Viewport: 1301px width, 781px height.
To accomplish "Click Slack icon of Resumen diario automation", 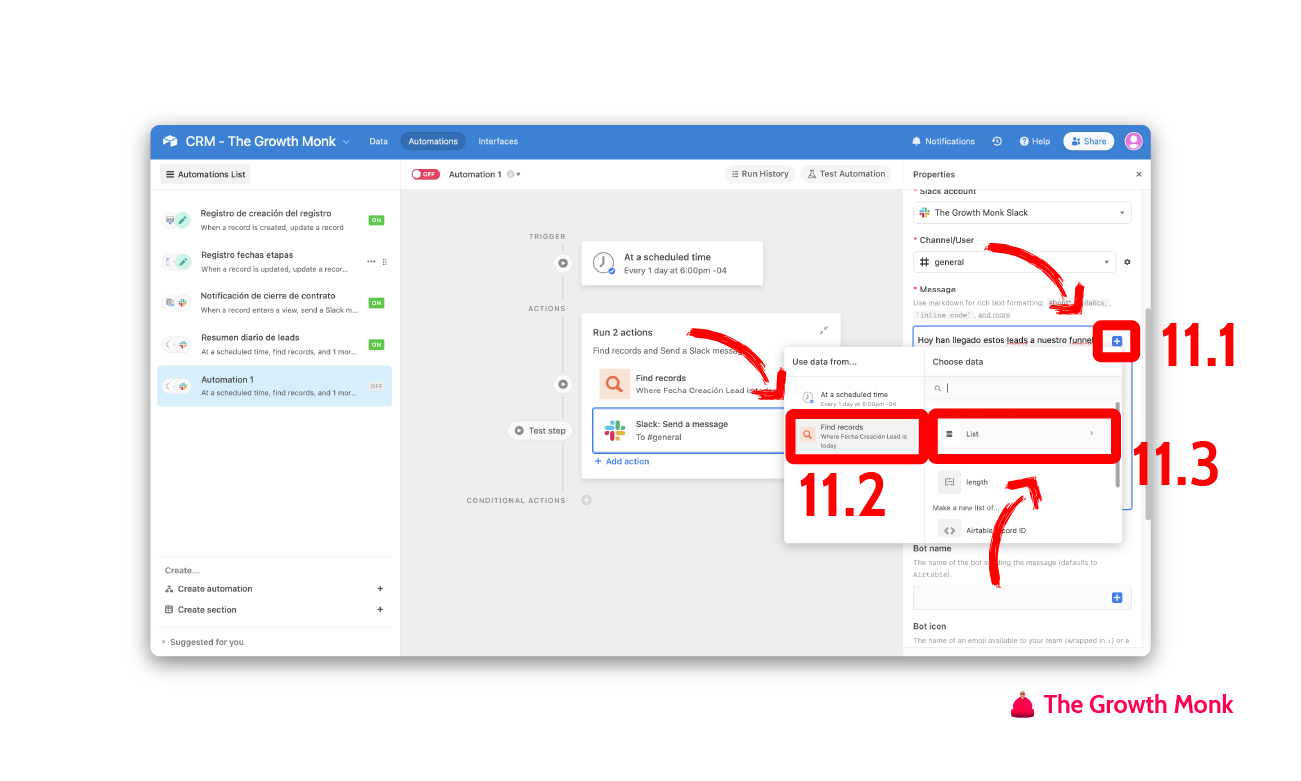I will pos(182,344).
